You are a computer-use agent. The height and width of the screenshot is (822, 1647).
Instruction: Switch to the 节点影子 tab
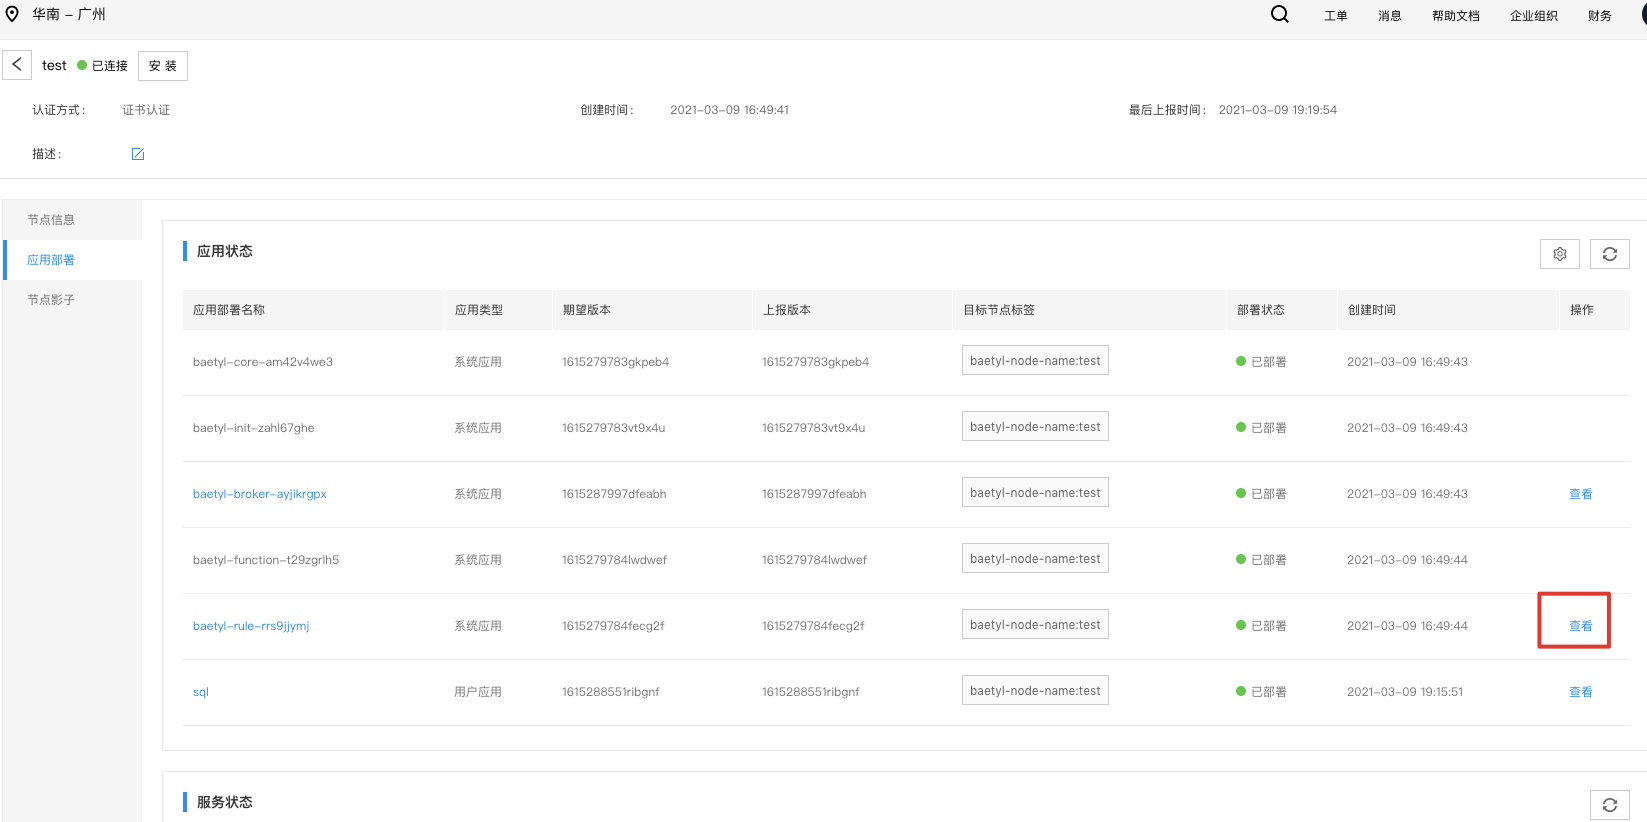click(x=72, y=300)
